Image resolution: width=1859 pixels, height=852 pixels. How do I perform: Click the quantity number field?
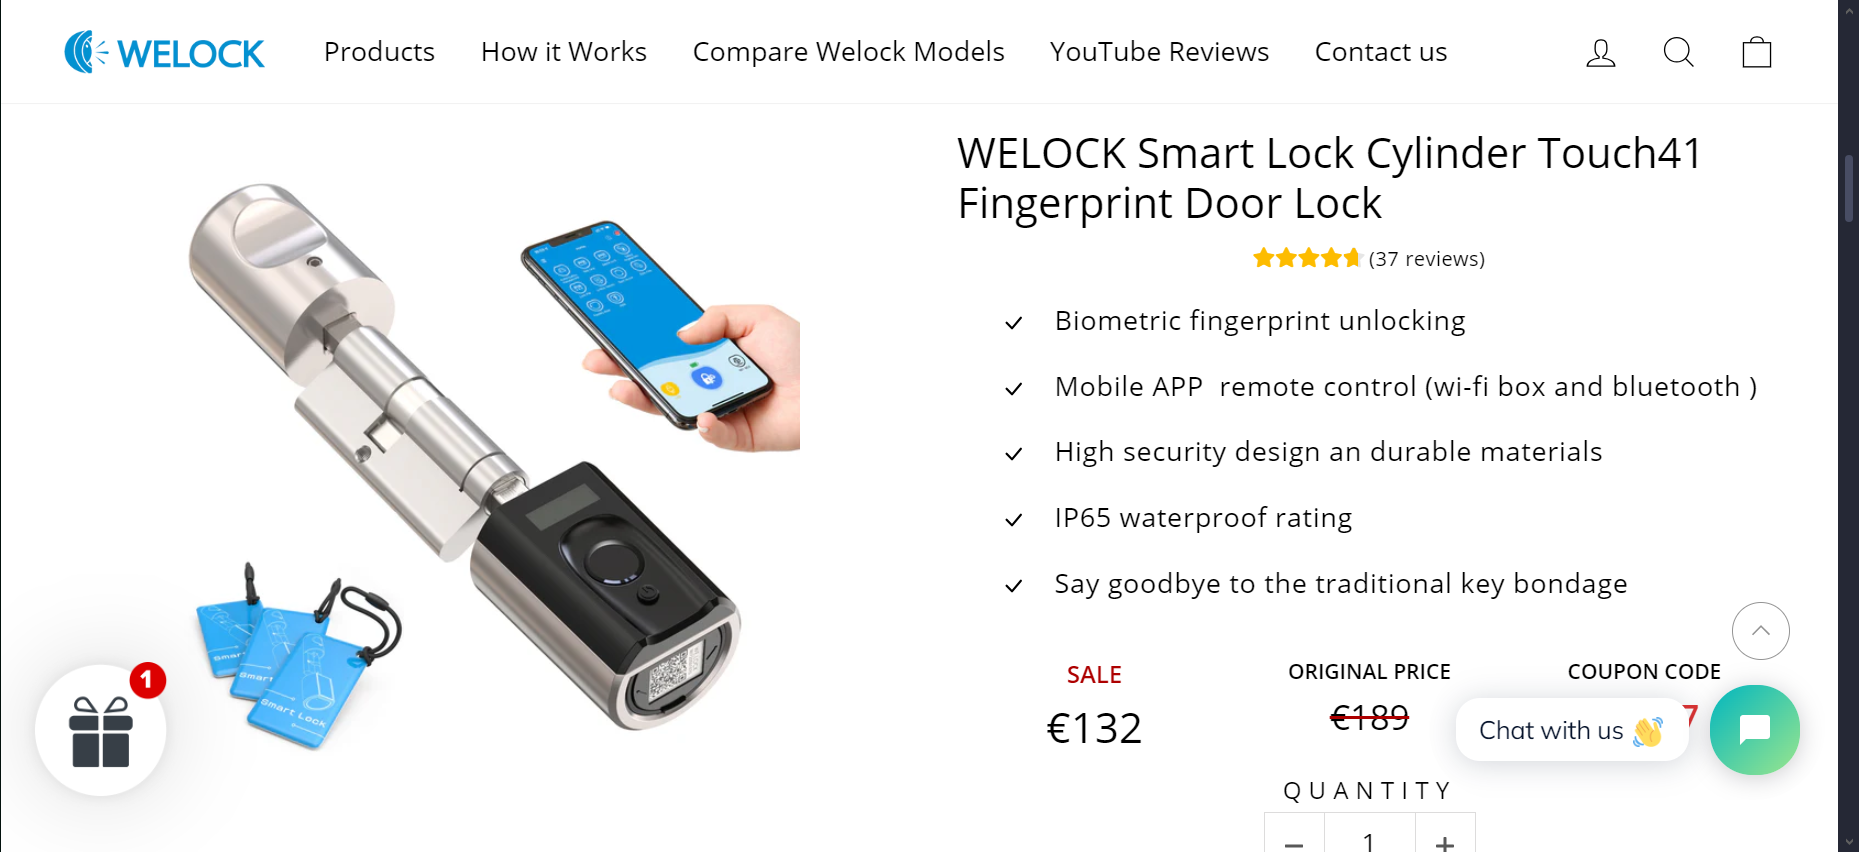[1369, 838]
